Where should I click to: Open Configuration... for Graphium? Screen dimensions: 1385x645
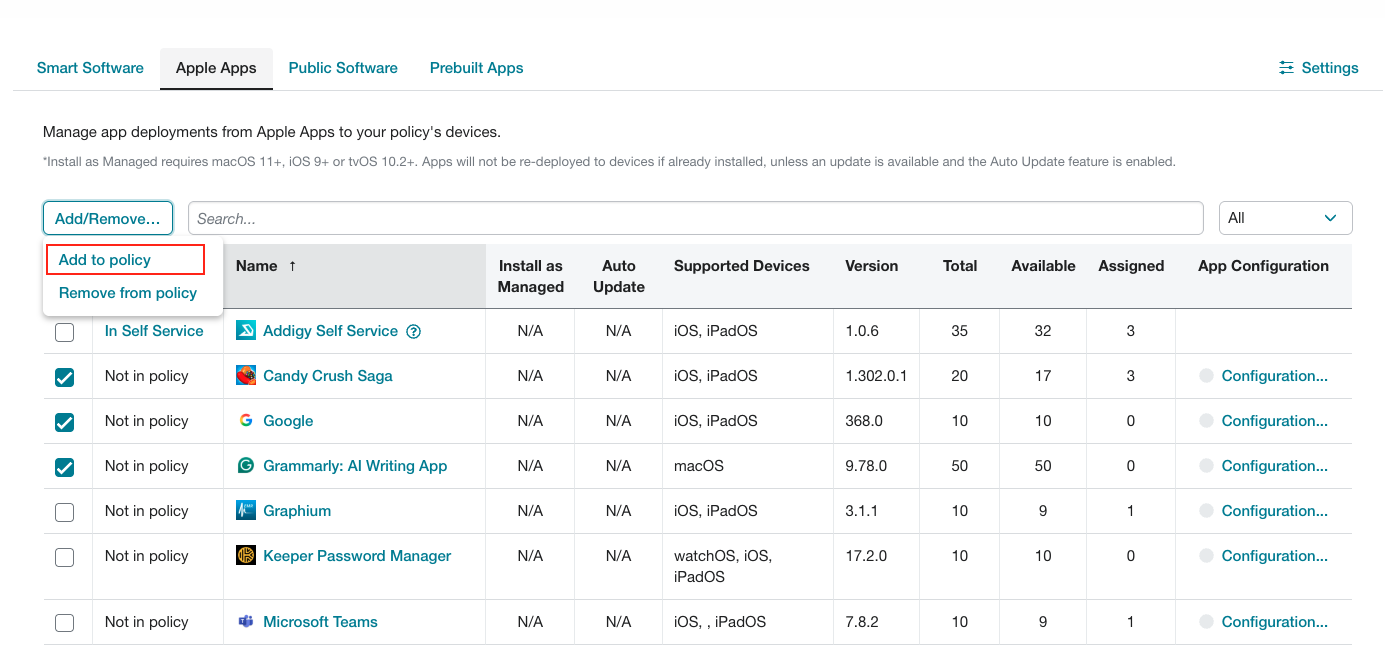[x=1275, y=511]
